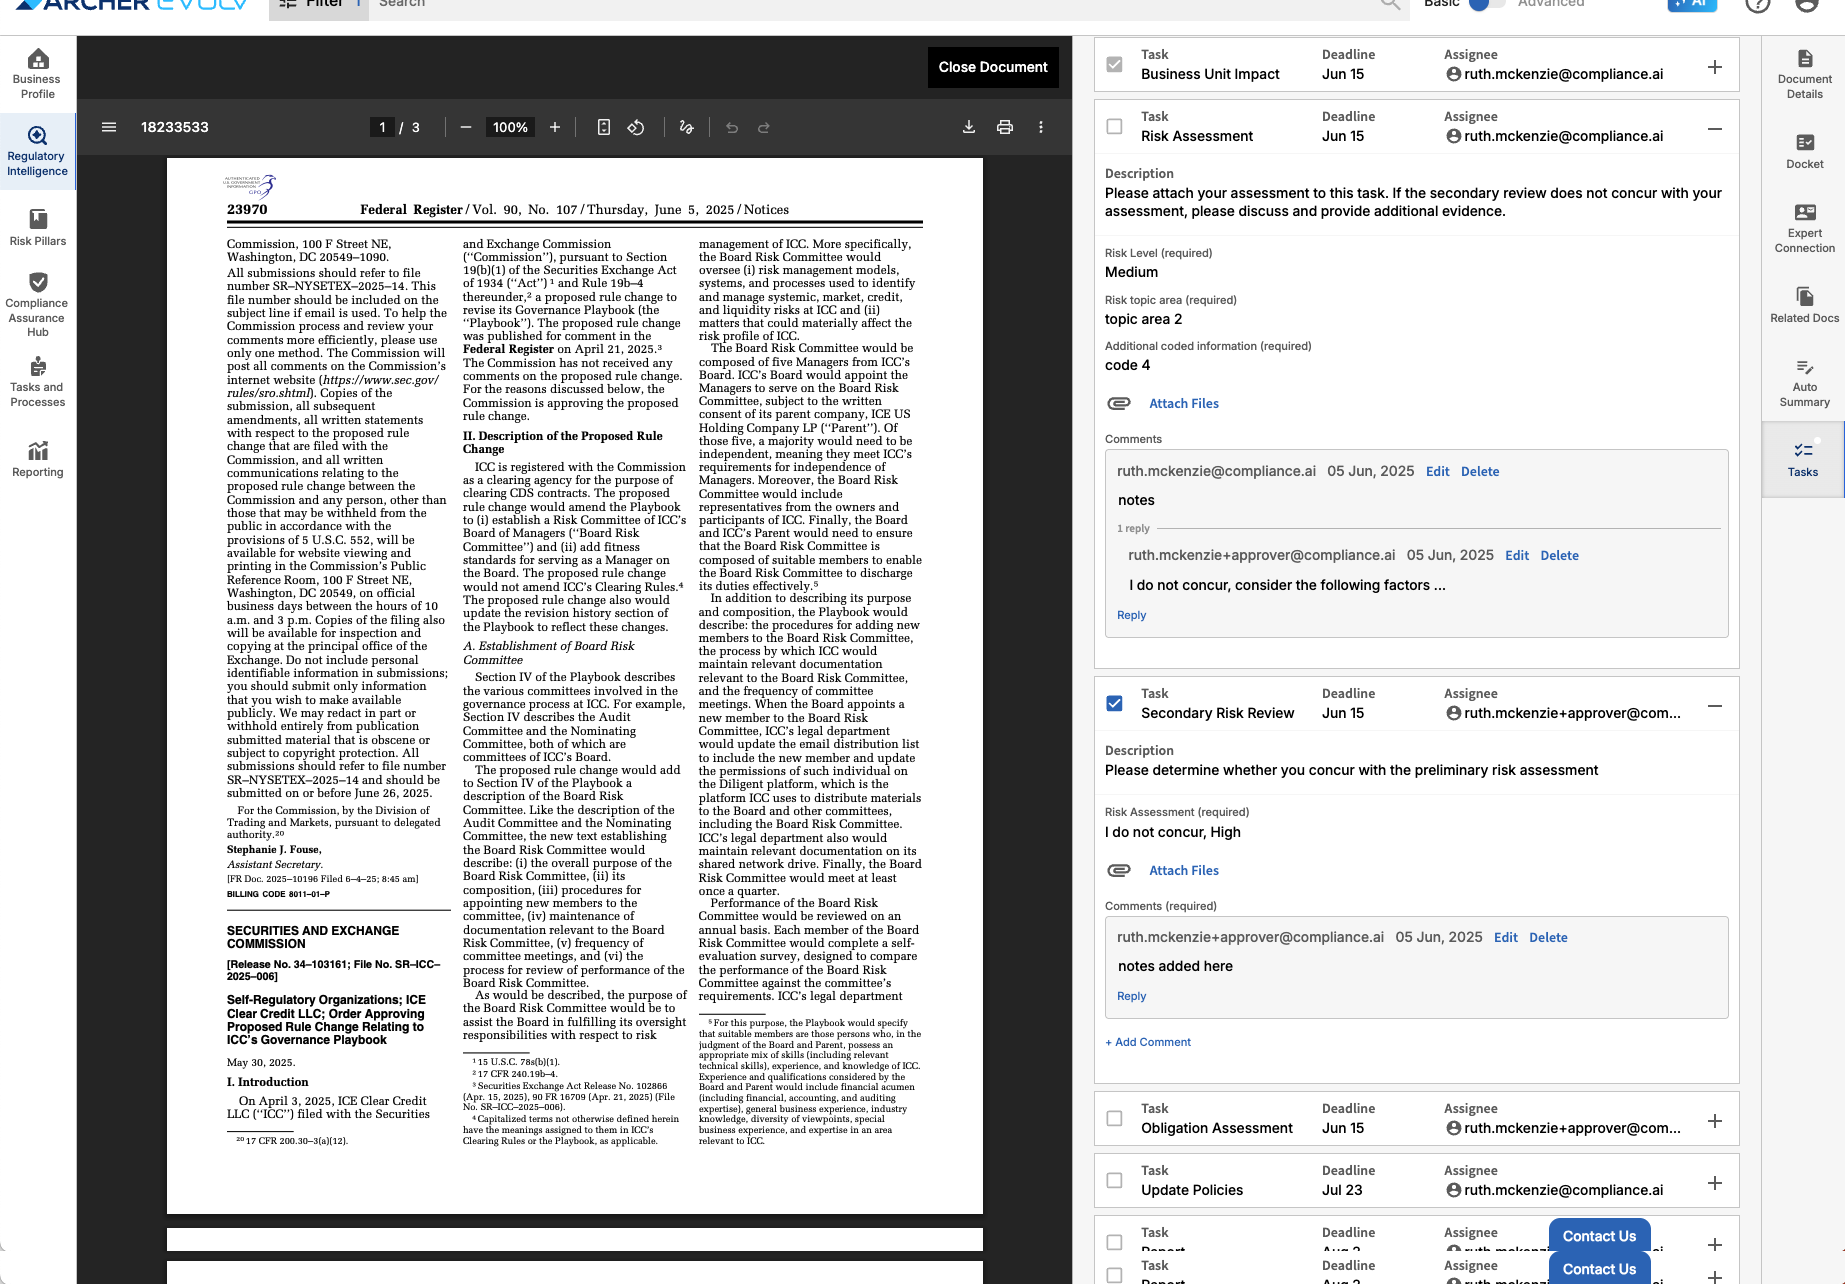Check Update Policies task checkbox
The height and width of the screenshot is (1284, 1845).
[1114, 1181]
